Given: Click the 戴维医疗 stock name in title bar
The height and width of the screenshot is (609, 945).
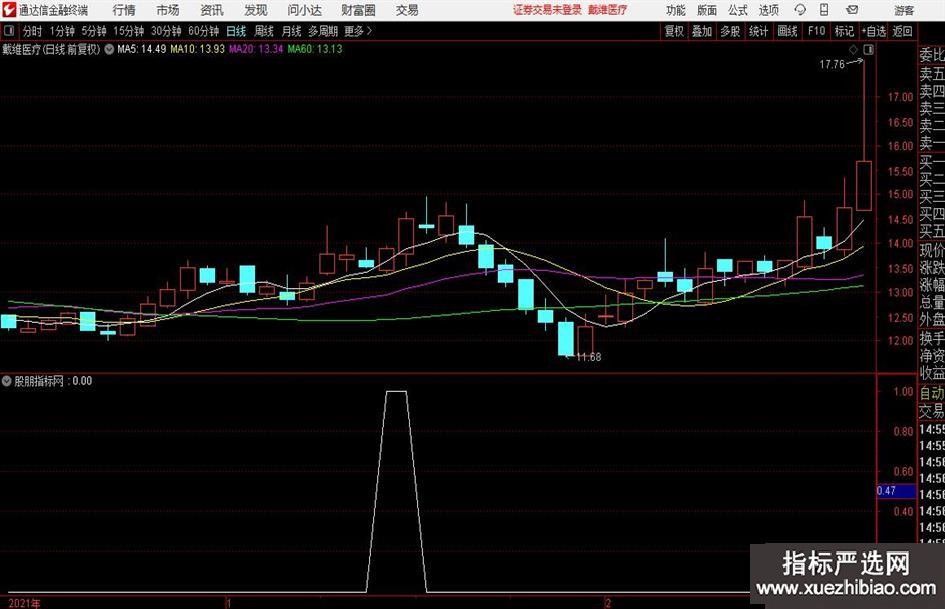Looking at the screenshot, I should pyautogui.click(x=608, y=10).
